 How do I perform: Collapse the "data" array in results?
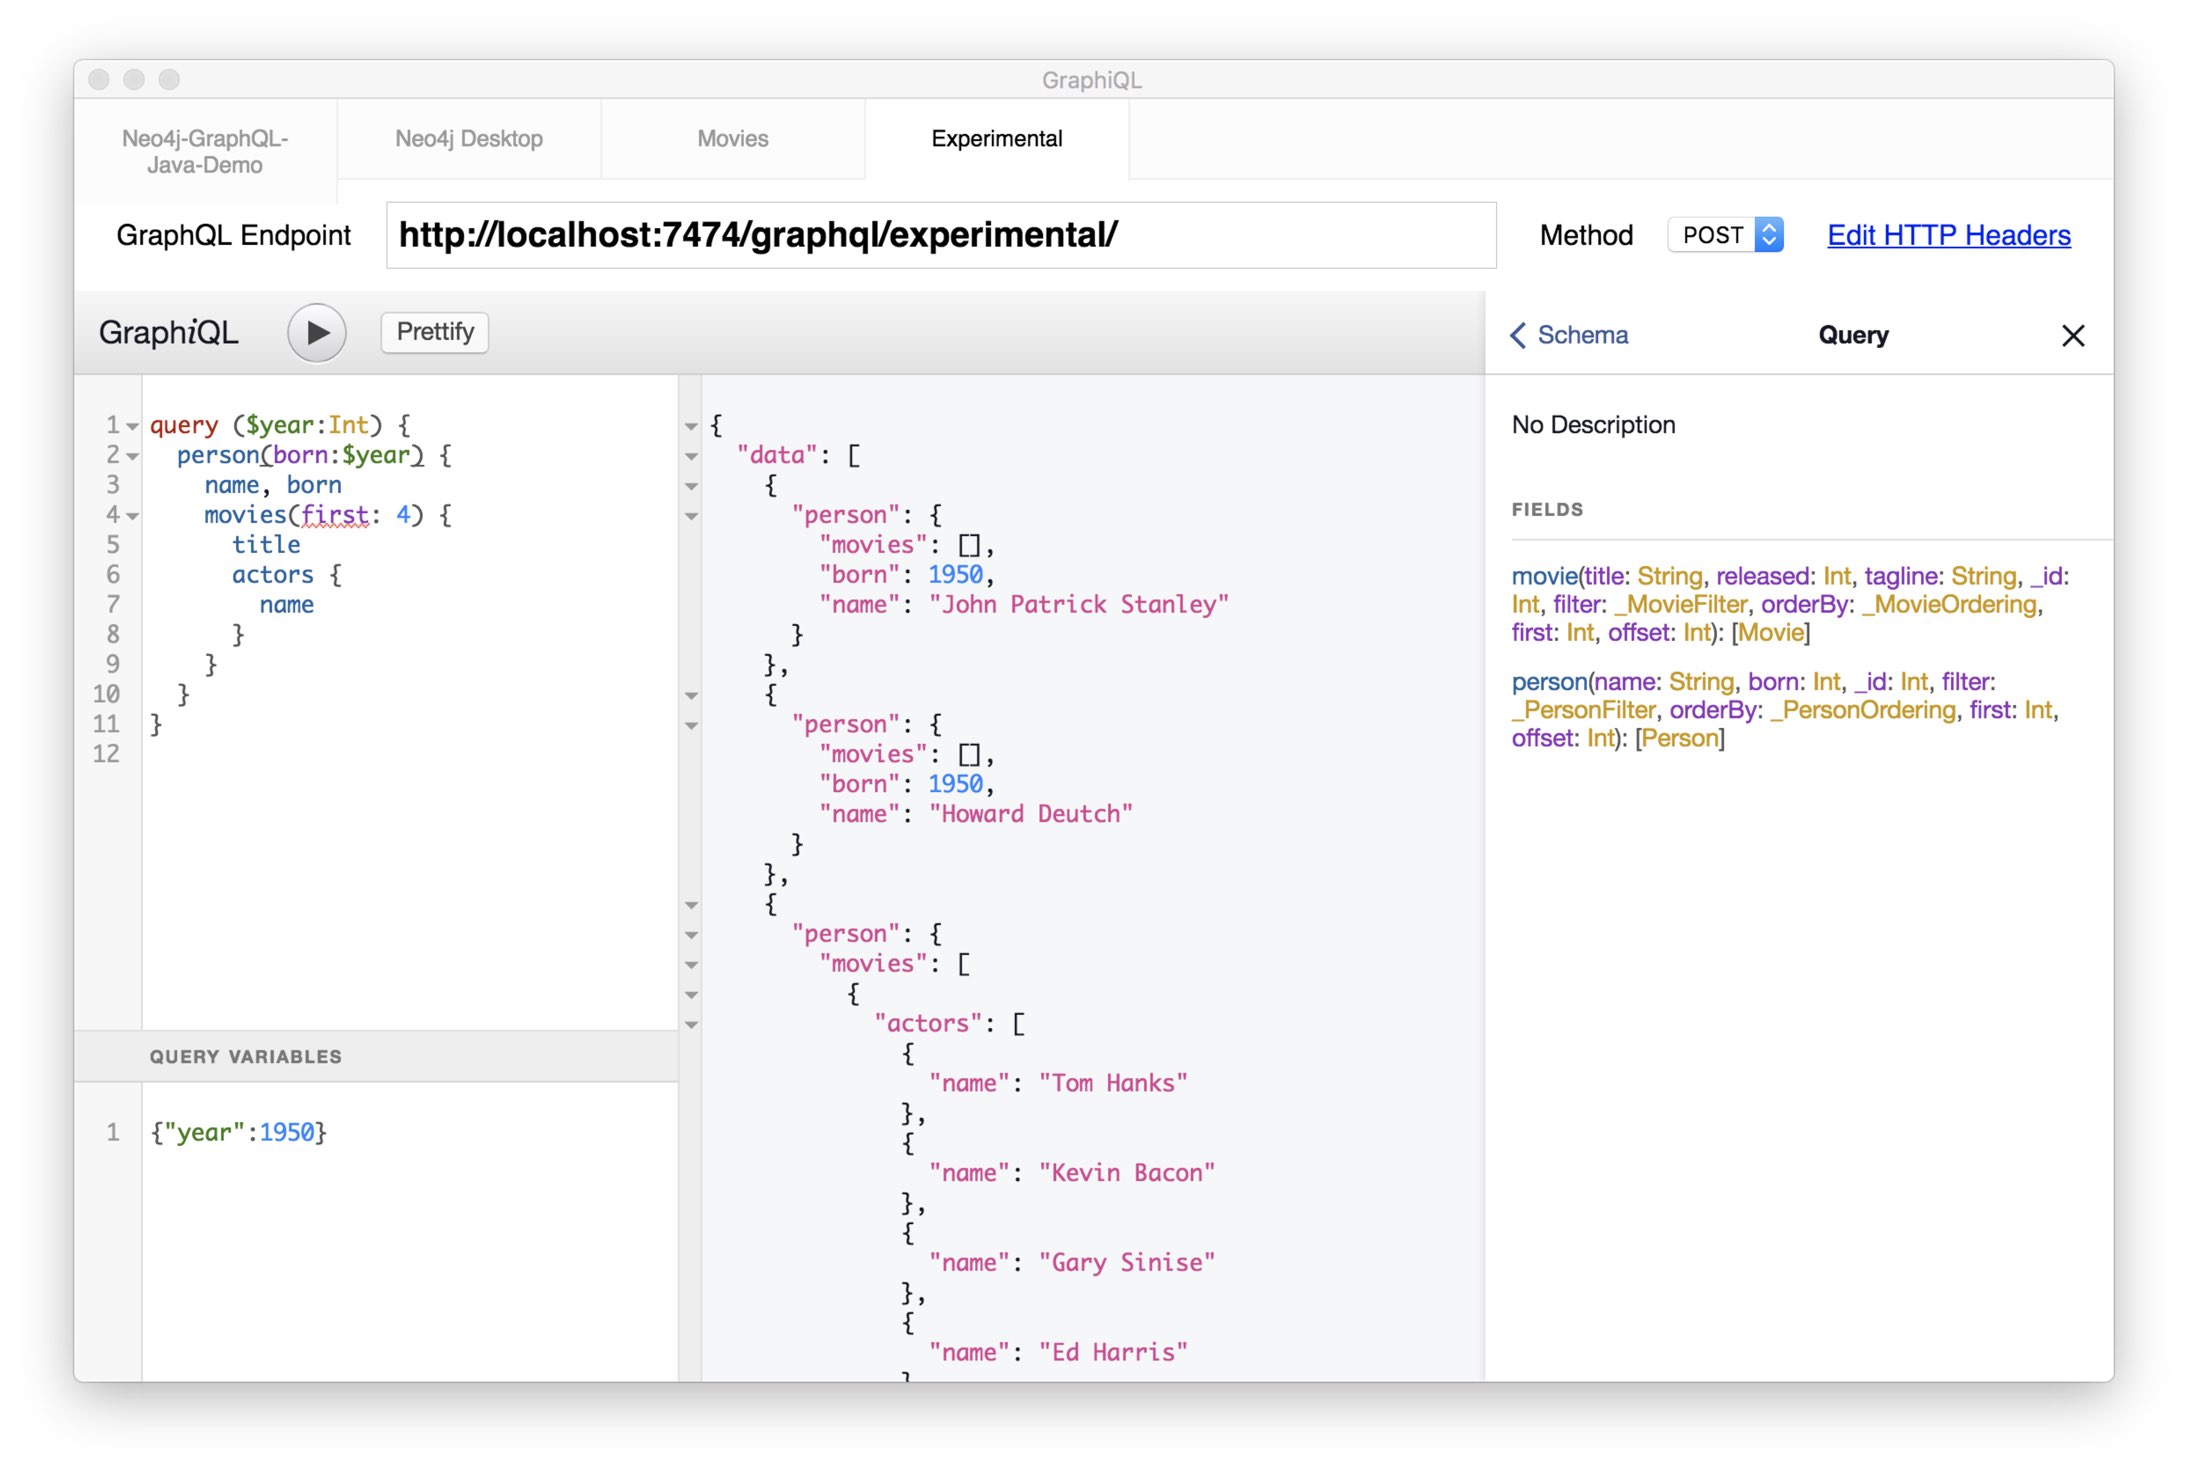click(x=691, y=457)
